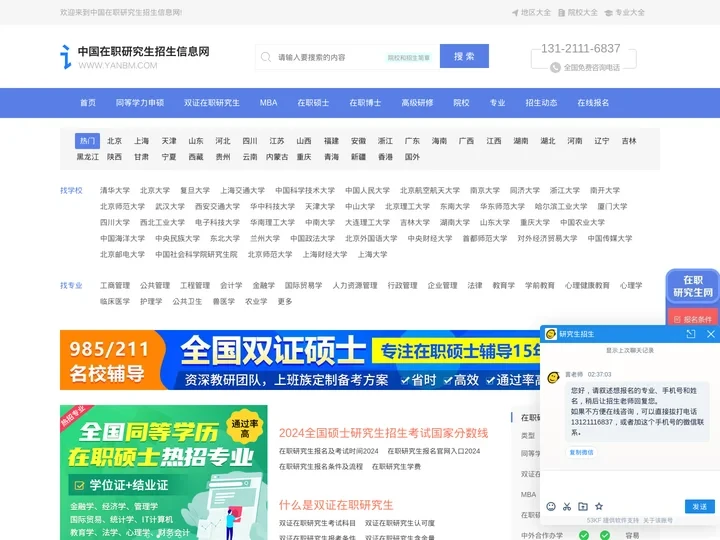Open 中国科学技术大学 link

coord(305,191)
